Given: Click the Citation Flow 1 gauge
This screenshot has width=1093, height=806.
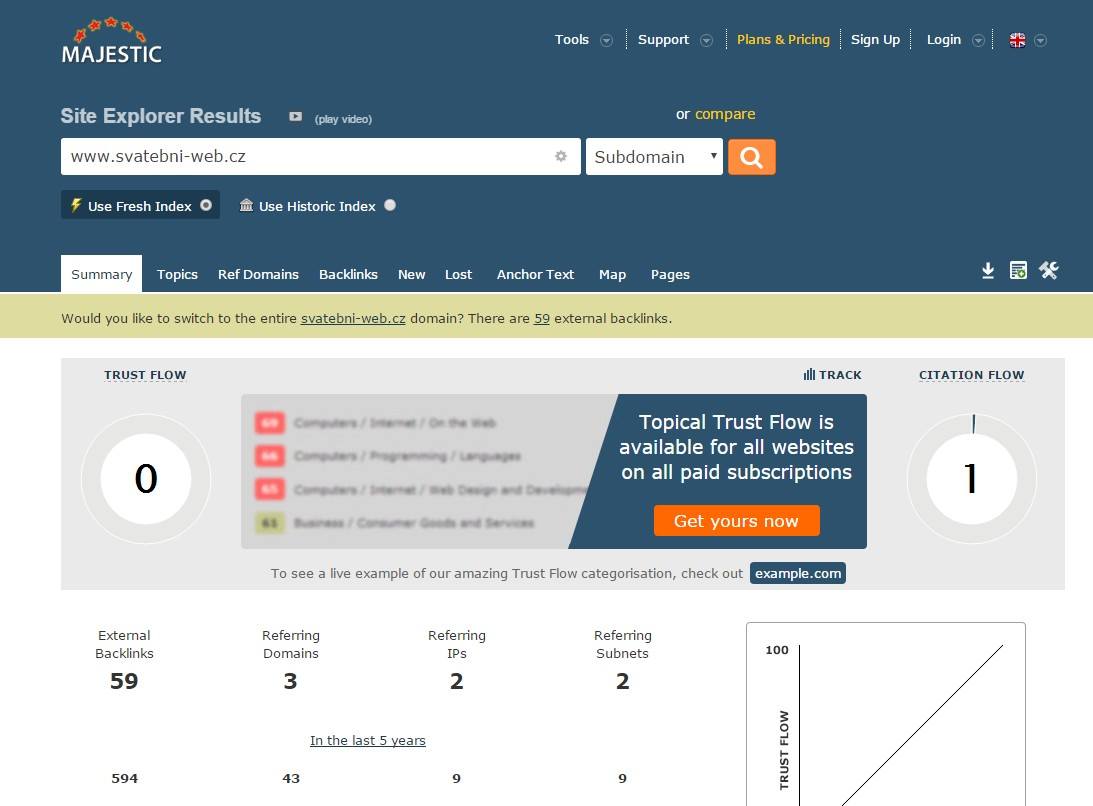Looking at the screenshot, I should click(x=972, y=478).
